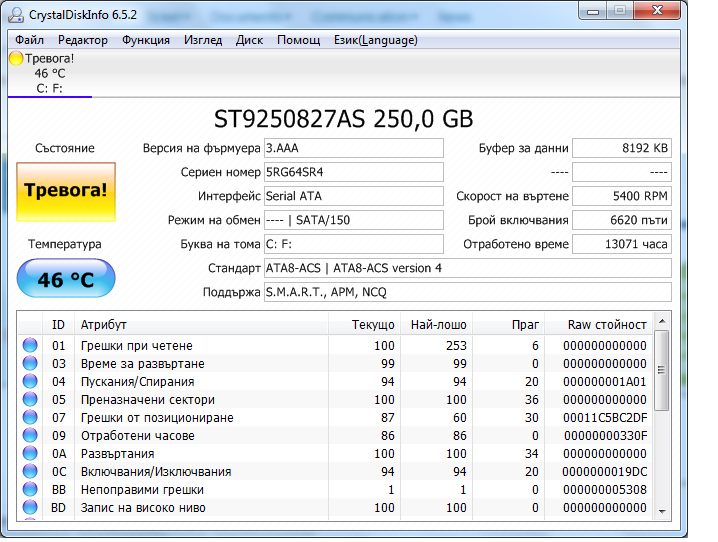Click the attribute list scrollbar thumb
718x542 pixels.
662,370
